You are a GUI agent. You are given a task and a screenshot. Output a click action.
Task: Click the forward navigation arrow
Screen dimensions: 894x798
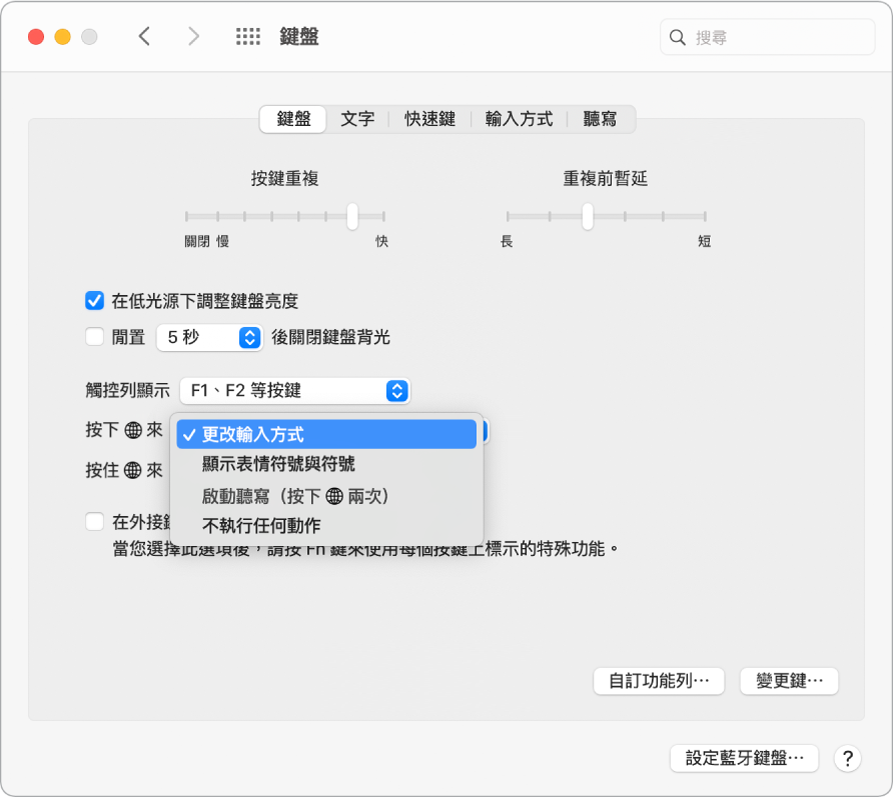(193, 36)
